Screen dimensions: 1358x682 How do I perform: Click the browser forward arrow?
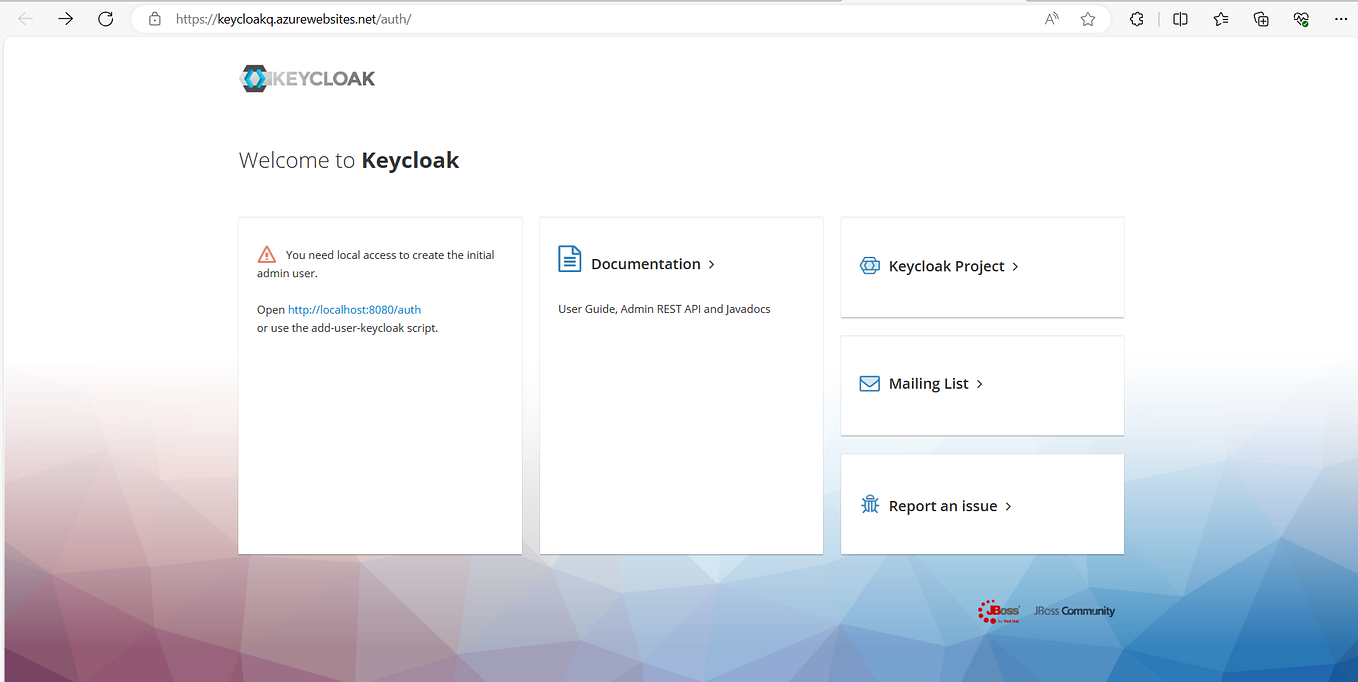66,19
